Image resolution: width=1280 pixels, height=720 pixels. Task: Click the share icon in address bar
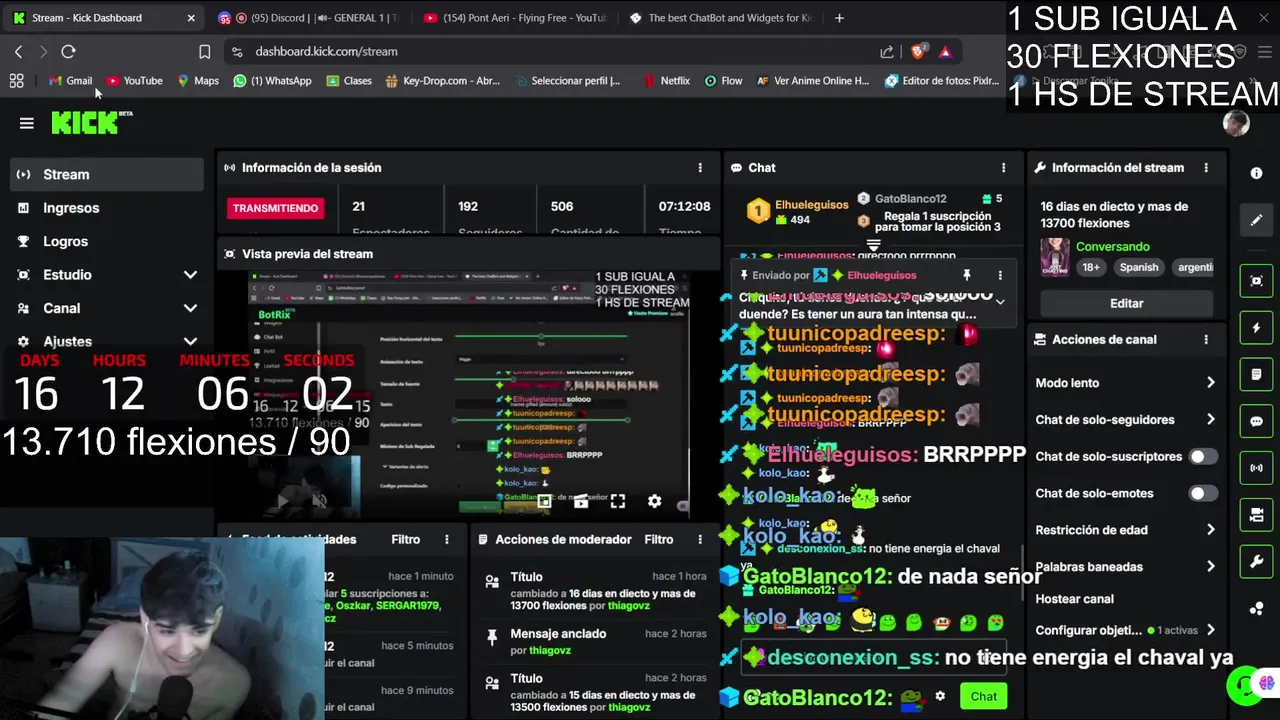pyautogui.click(x=887, y=52)
